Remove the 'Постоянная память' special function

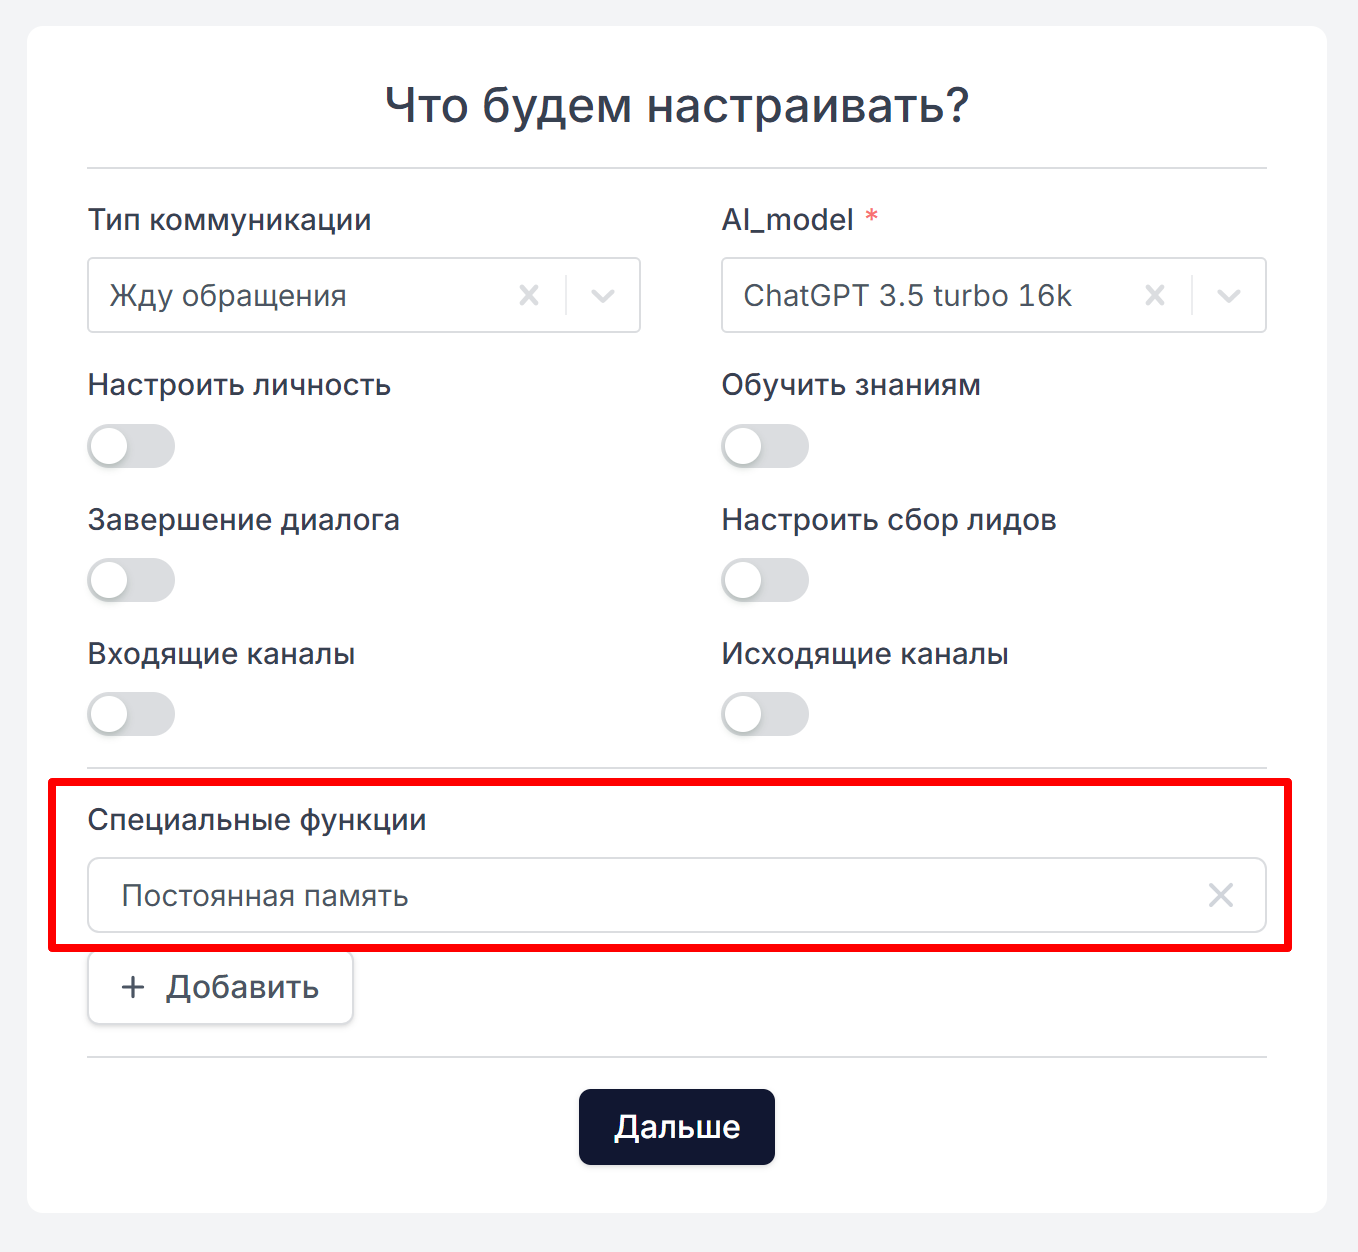(1220, 895)
